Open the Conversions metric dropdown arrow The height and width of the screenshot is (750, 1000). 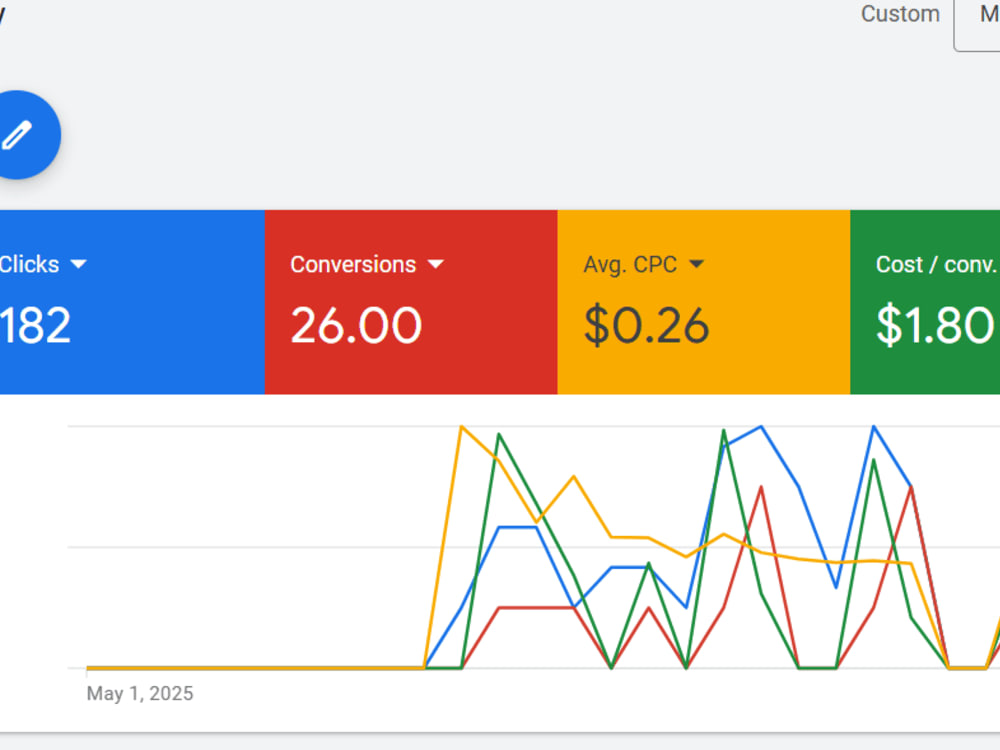pos(436,264)
